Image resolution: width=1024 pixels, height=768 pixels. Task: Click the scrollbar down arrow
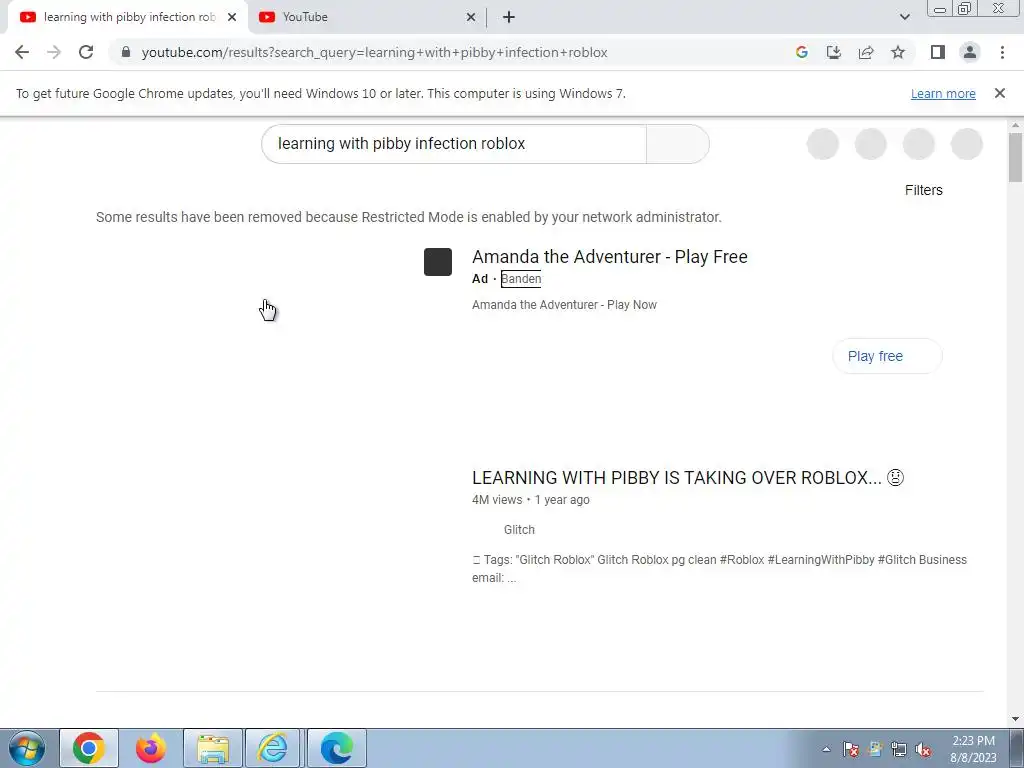pyautogui.click(x=1015, y=718)
